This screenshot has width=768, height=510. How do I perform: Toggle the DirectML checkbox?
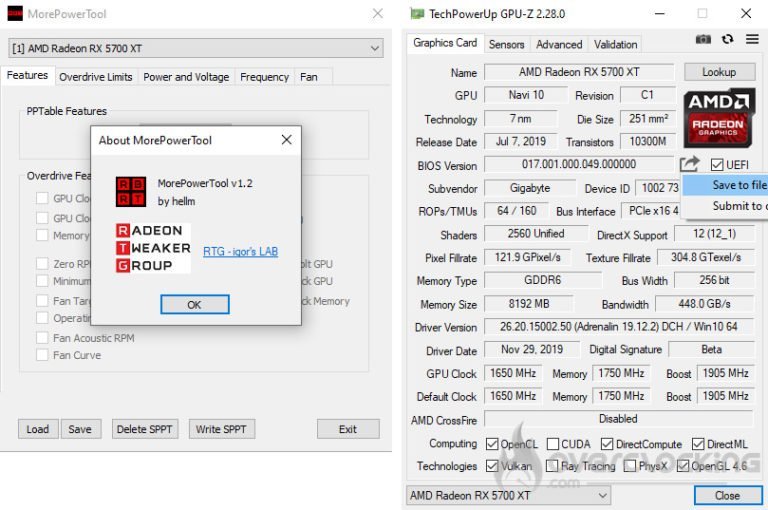click(x=698, y=444)
